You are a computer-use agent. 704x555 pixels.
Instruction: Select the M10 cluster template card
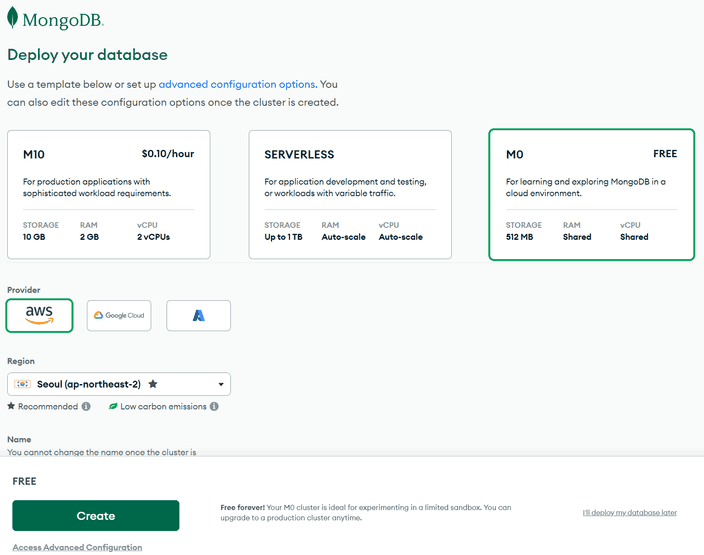click(x=108, y=194)
